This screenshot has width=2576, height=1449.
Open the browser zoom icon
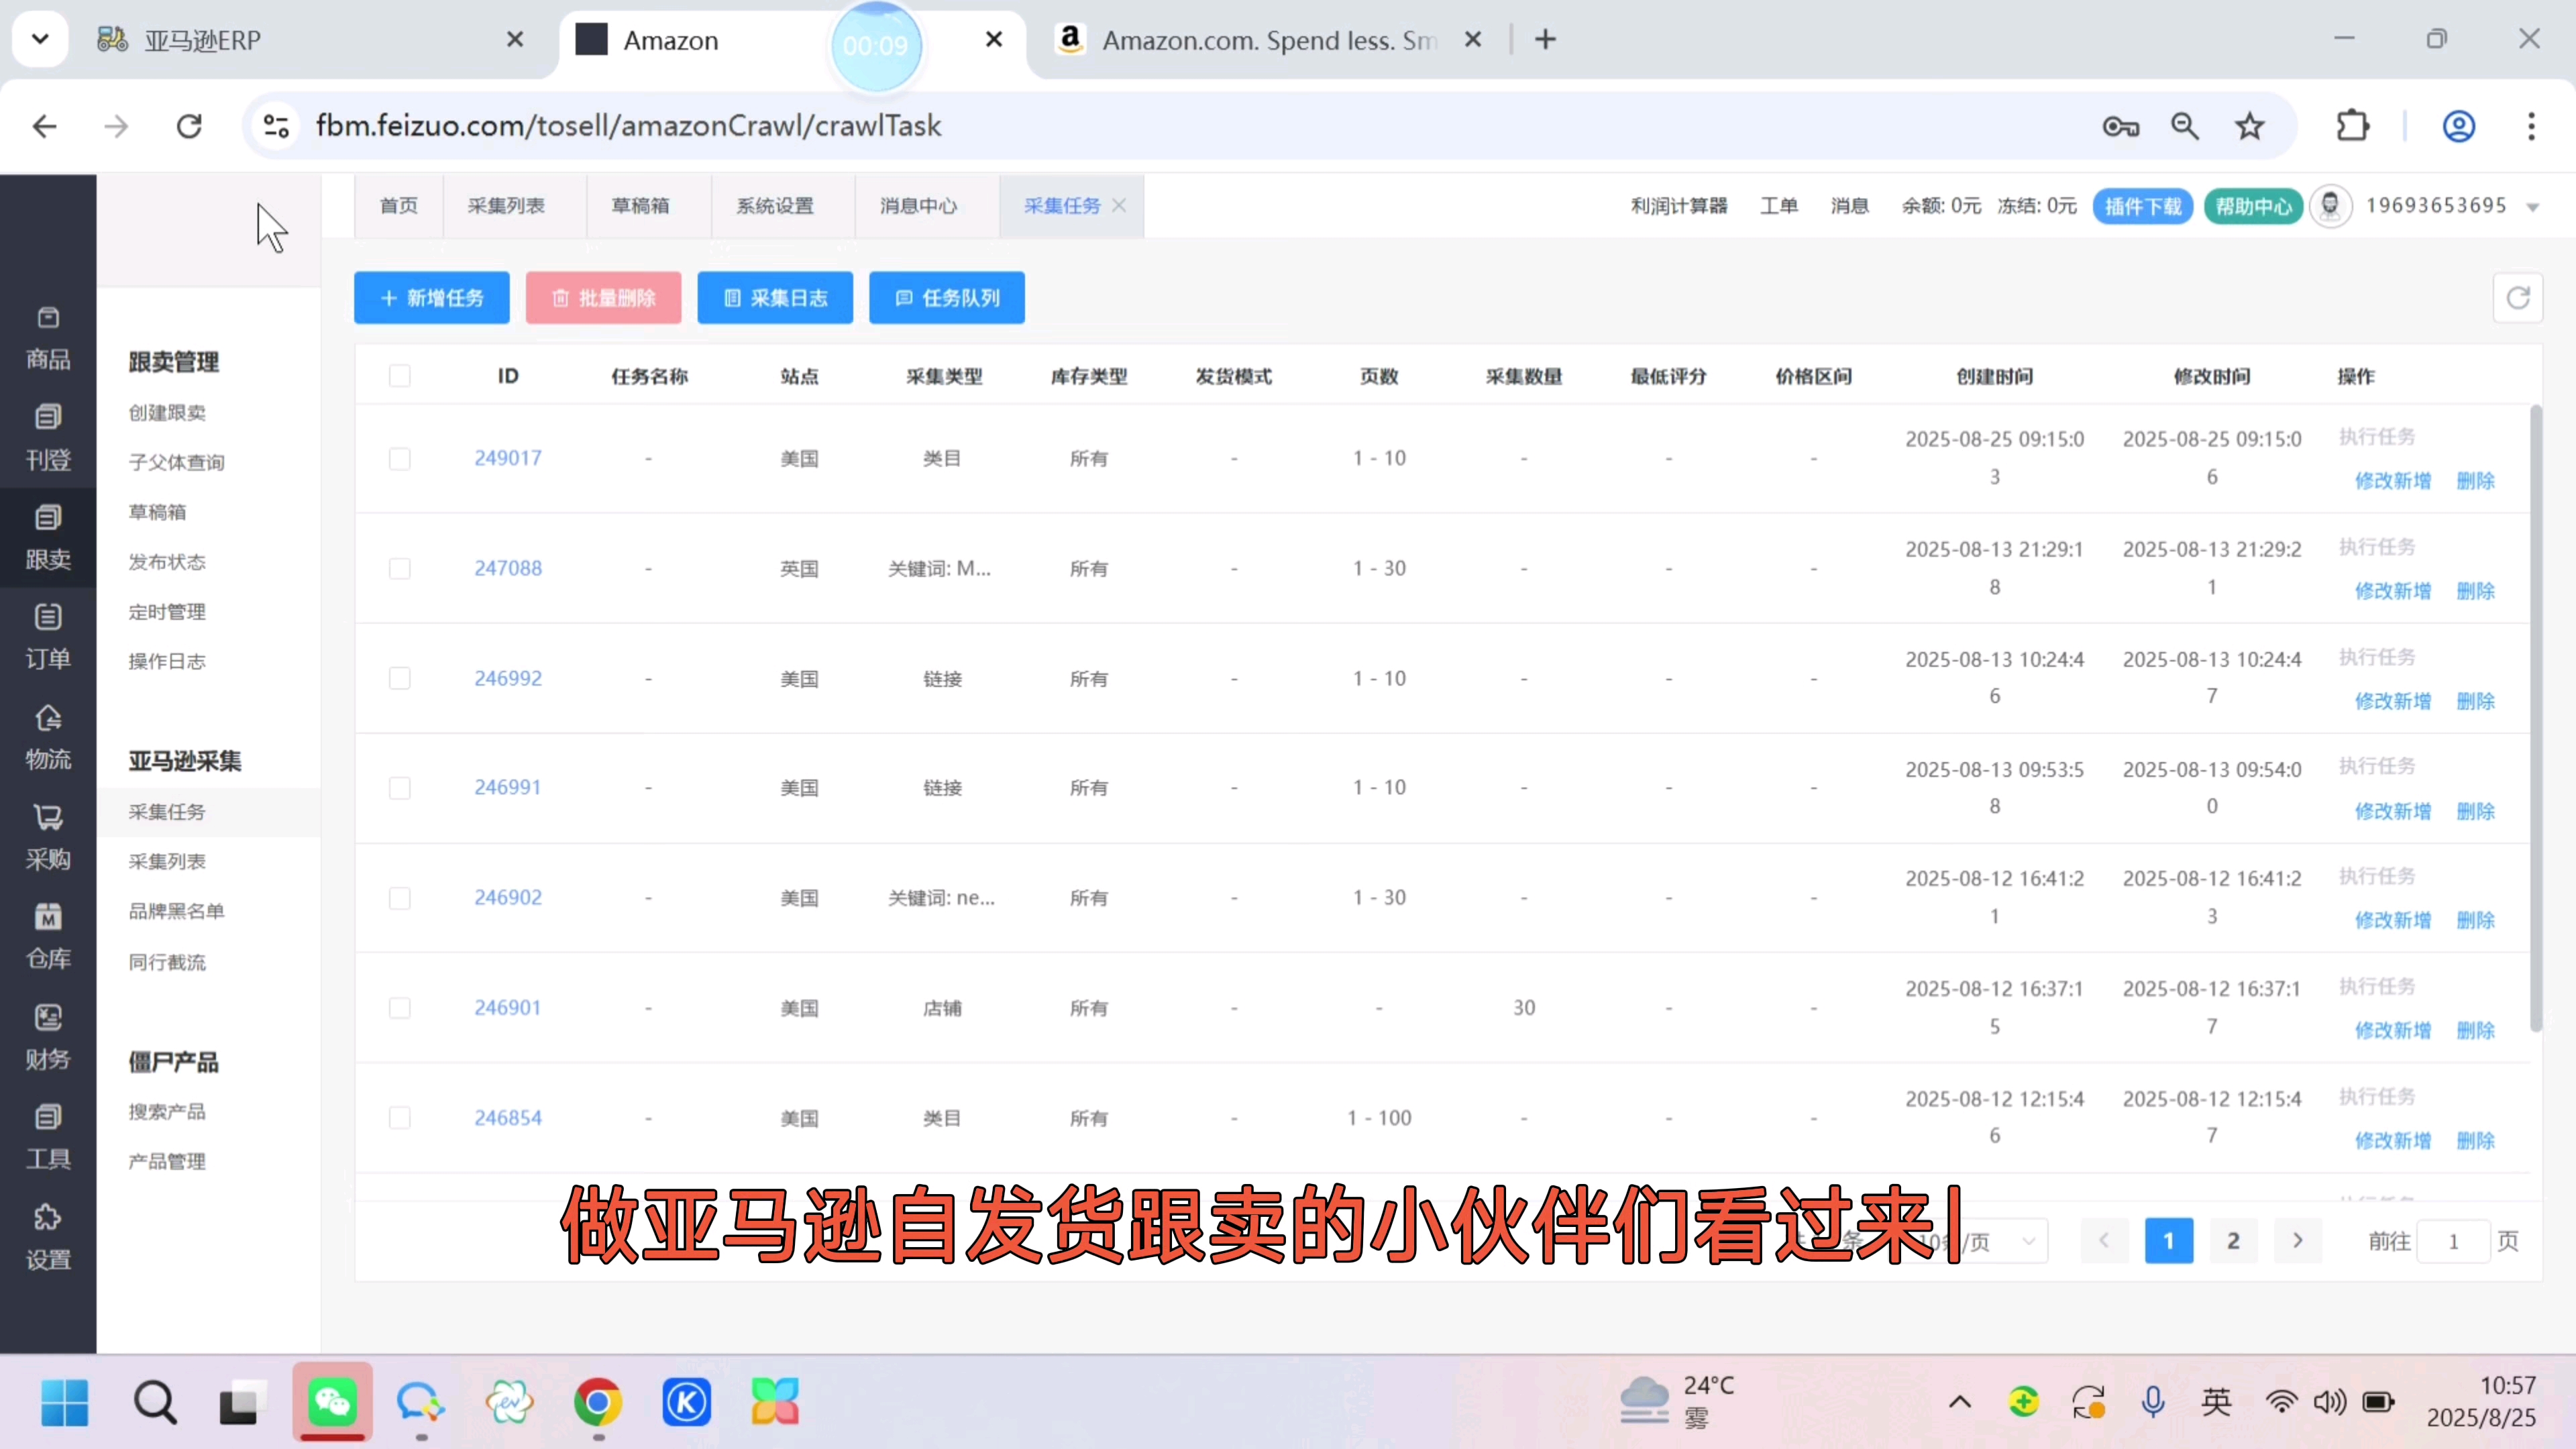2185,126
